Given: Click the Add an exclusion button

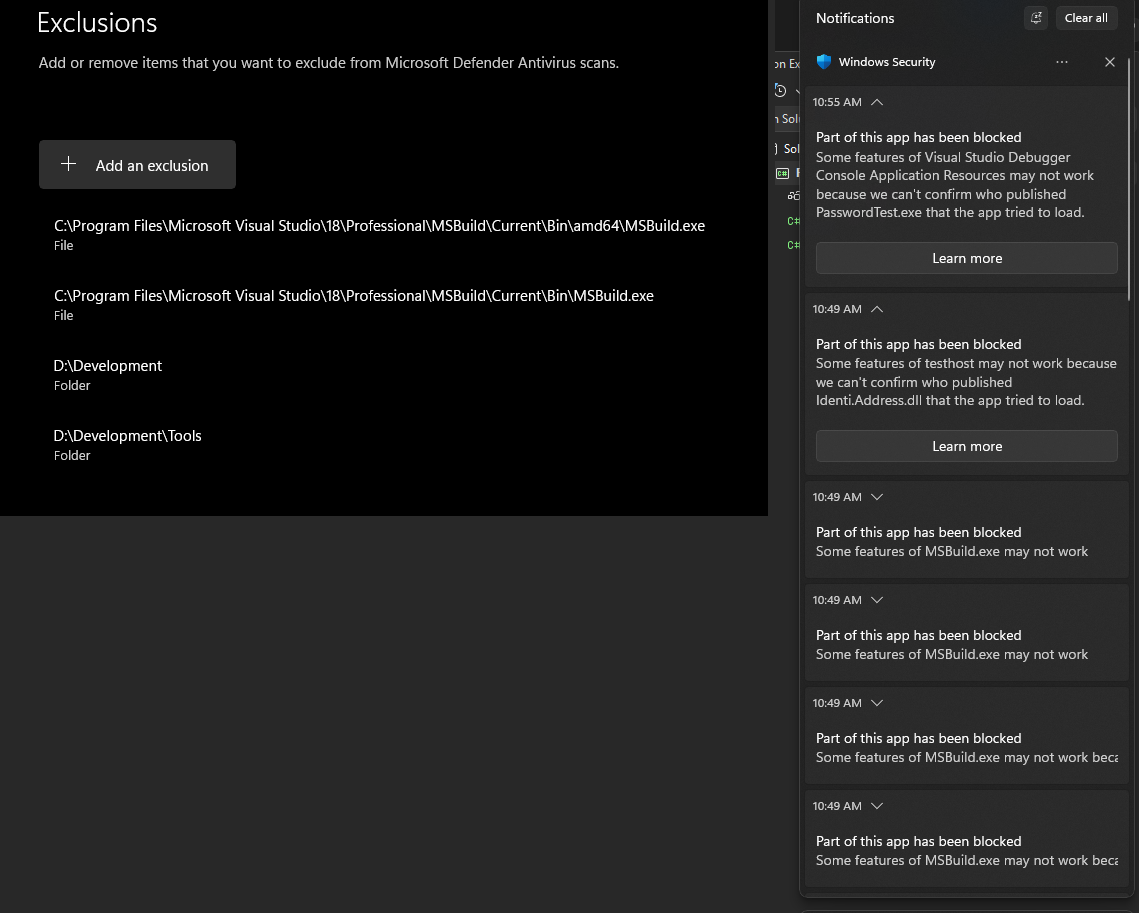Looking at the screenshot, I should tap(137, 165).
